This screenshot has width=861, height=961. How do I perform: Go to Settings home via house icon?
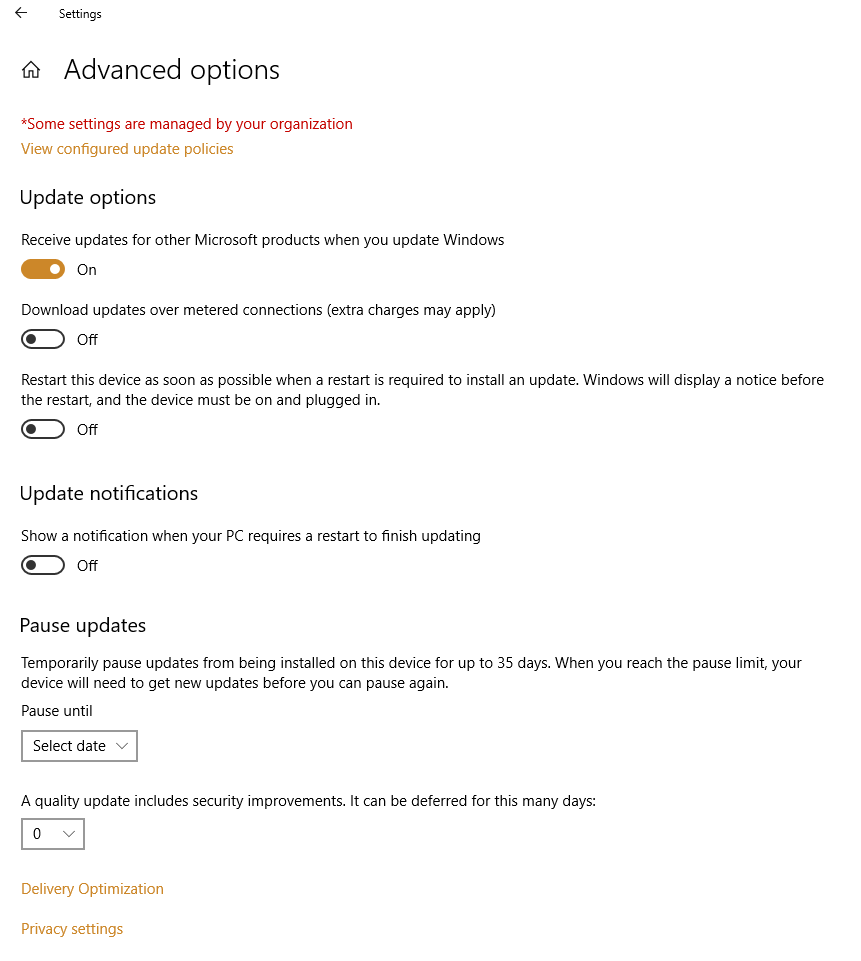(x=31, y=70)
